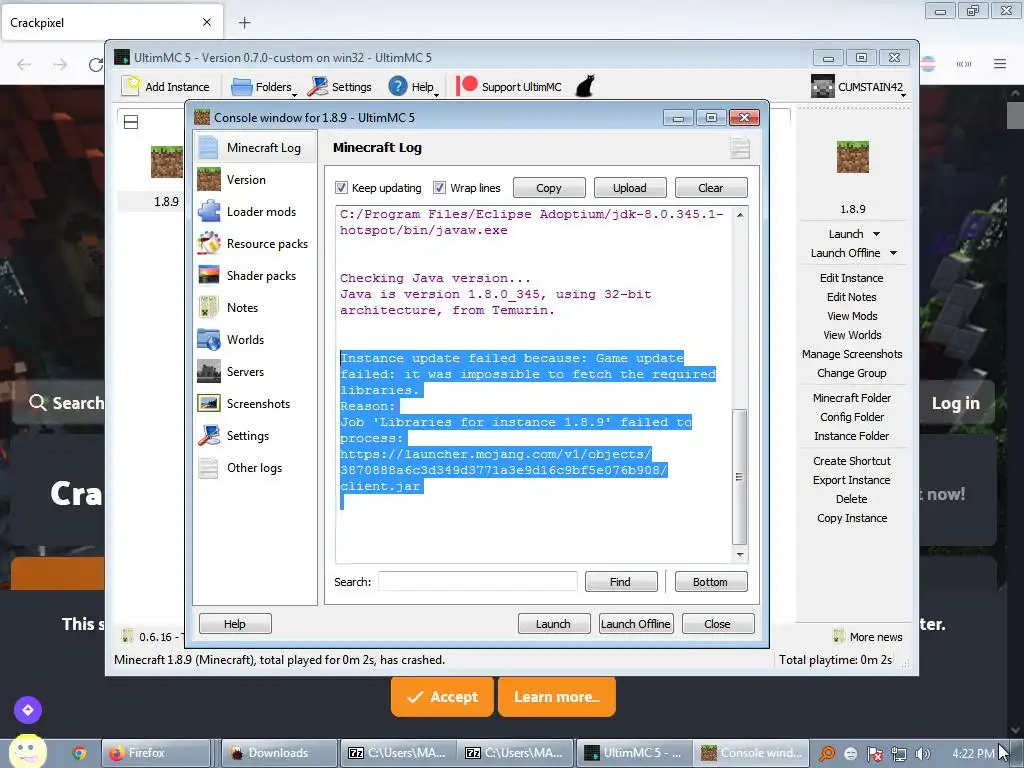Open the Worlds page
This screenshot has width=1024, height=768.
pyautogui.click(x=255, y=340)
